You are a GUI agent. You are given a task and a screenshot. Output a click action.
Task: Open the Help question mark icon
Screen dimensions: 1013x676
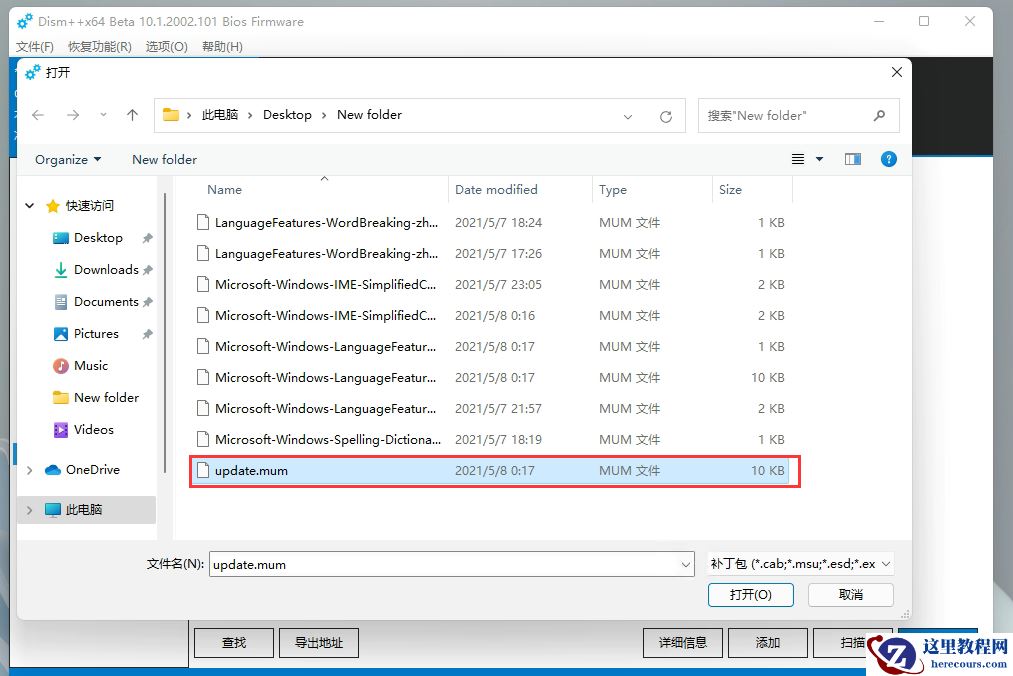(x=888, y=158)
